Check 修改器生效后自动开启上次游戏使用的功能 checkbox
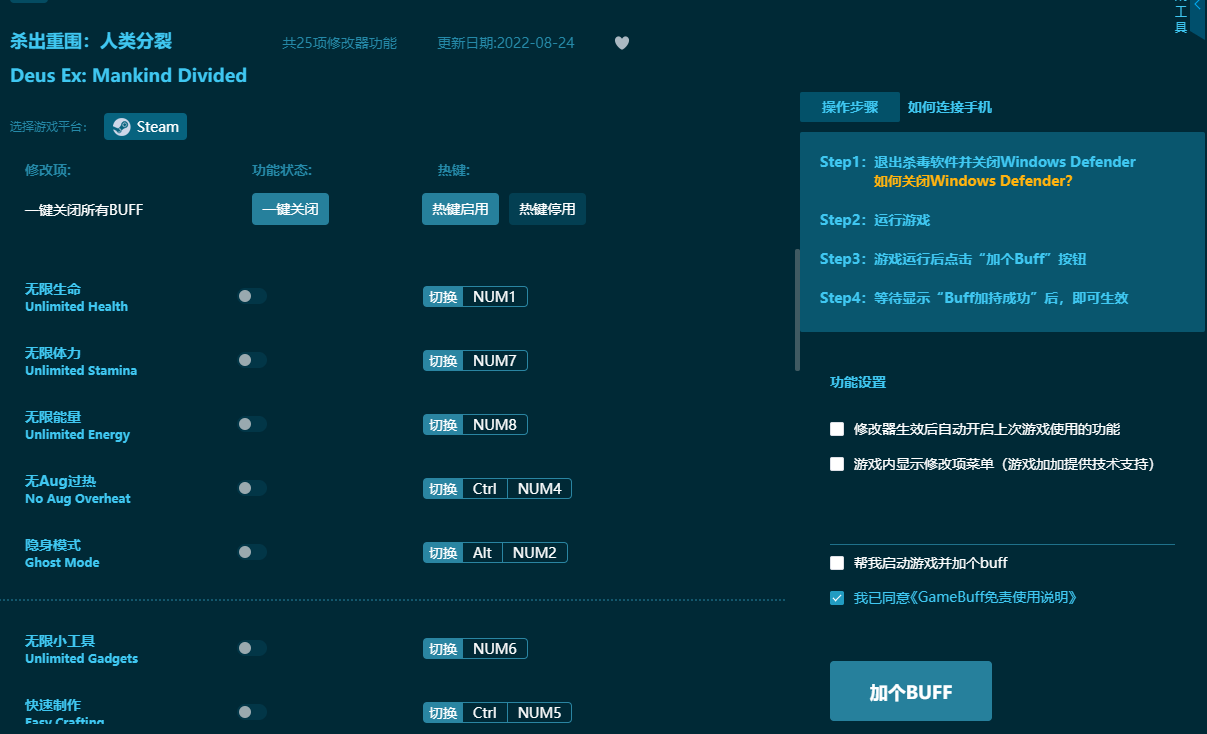1207x734 pixels. (x=837, y=429)
